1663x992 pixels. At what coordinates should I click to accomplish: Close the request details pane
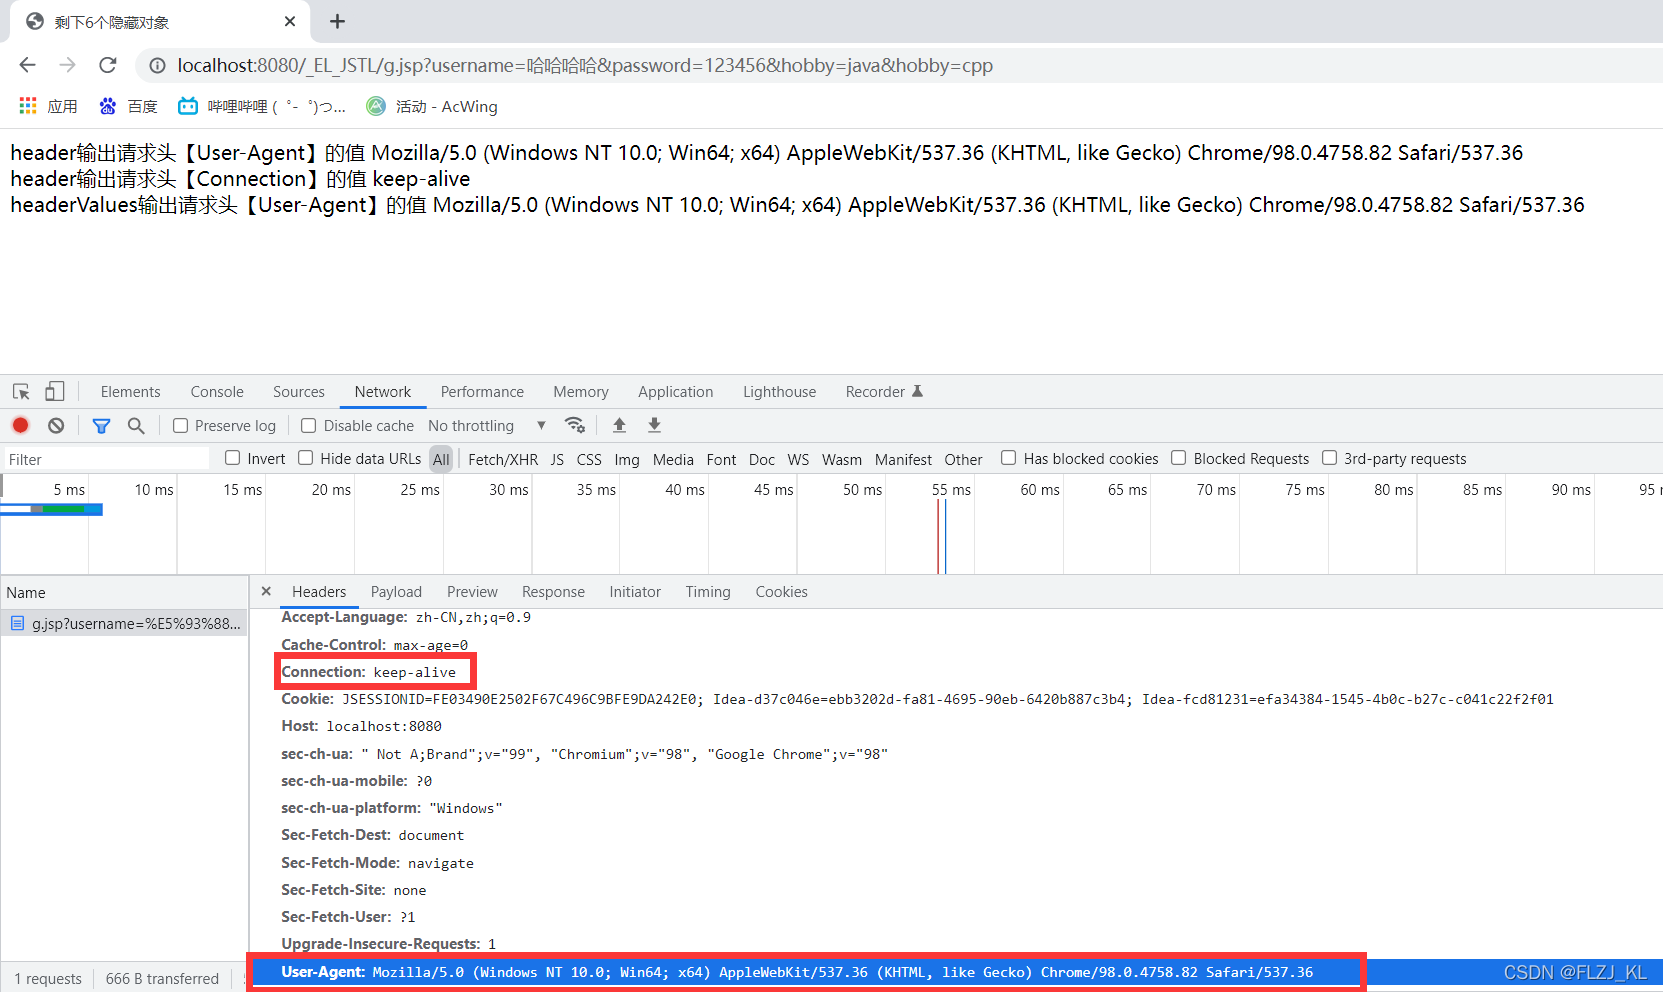point(266,591)
